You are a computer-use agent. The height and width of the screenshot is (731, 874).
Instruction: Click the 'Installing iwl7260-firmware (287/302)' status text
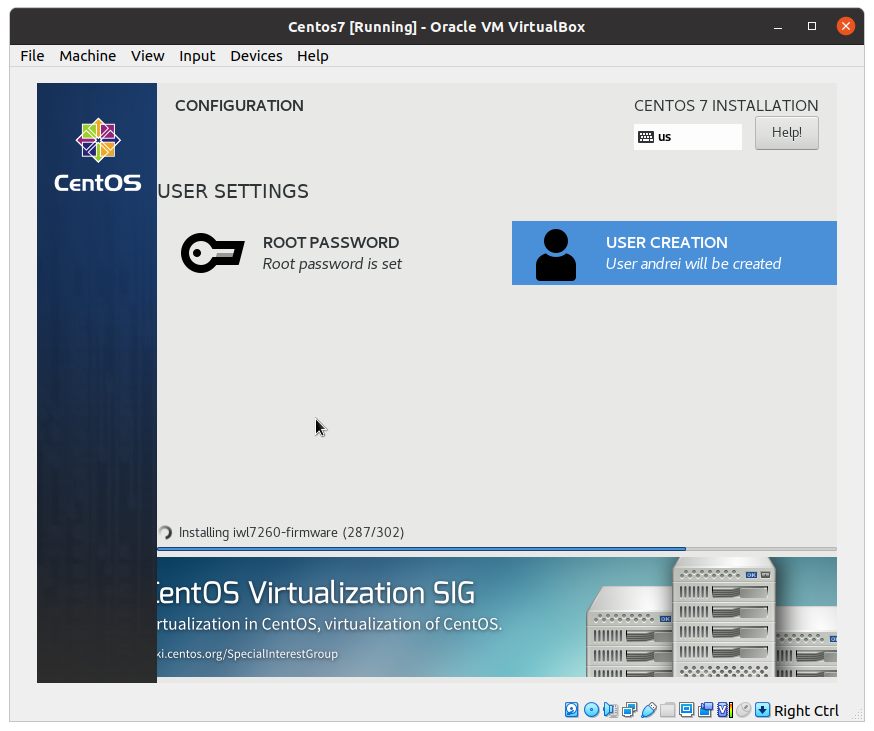pyautogui.click(x=291, y=532)
